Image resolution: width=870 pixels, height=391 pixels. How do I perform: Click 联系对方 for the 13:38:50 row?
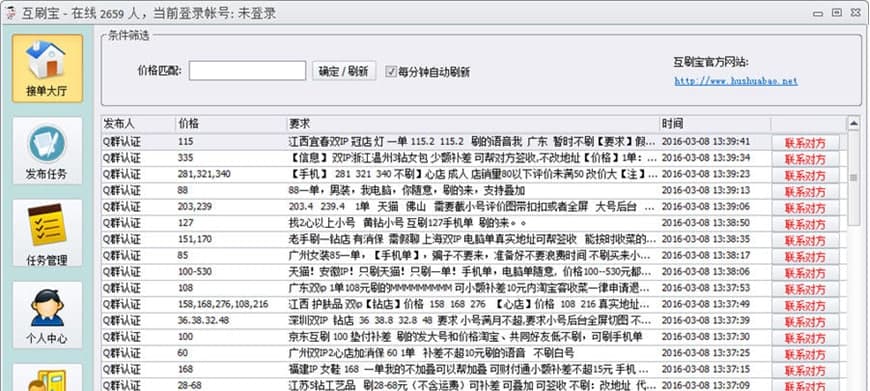point(805,224)
